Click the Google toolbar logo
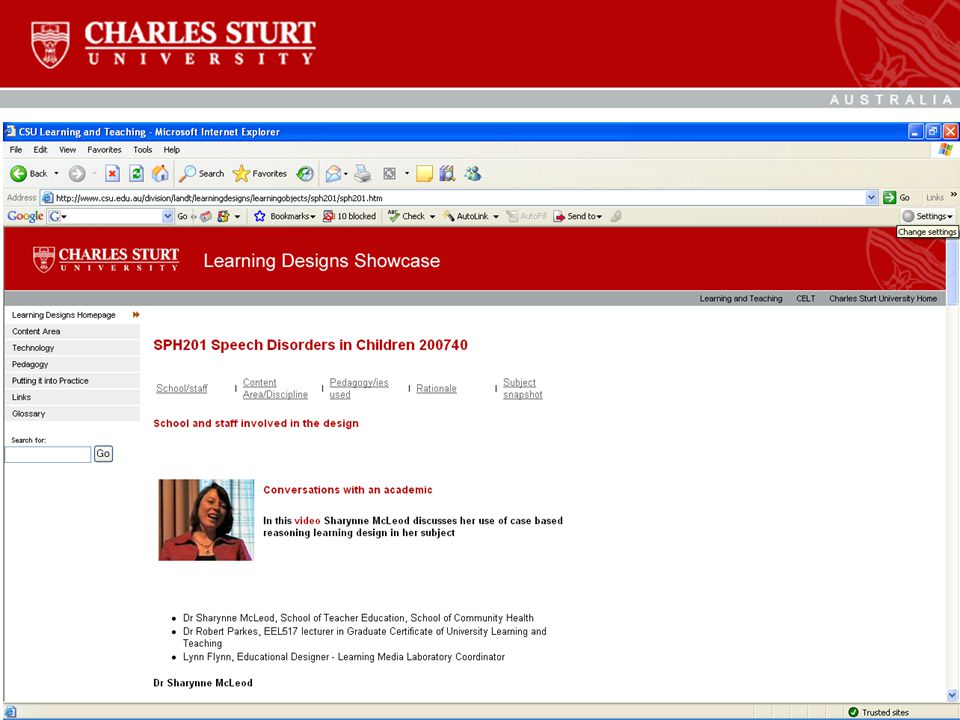 25,216
